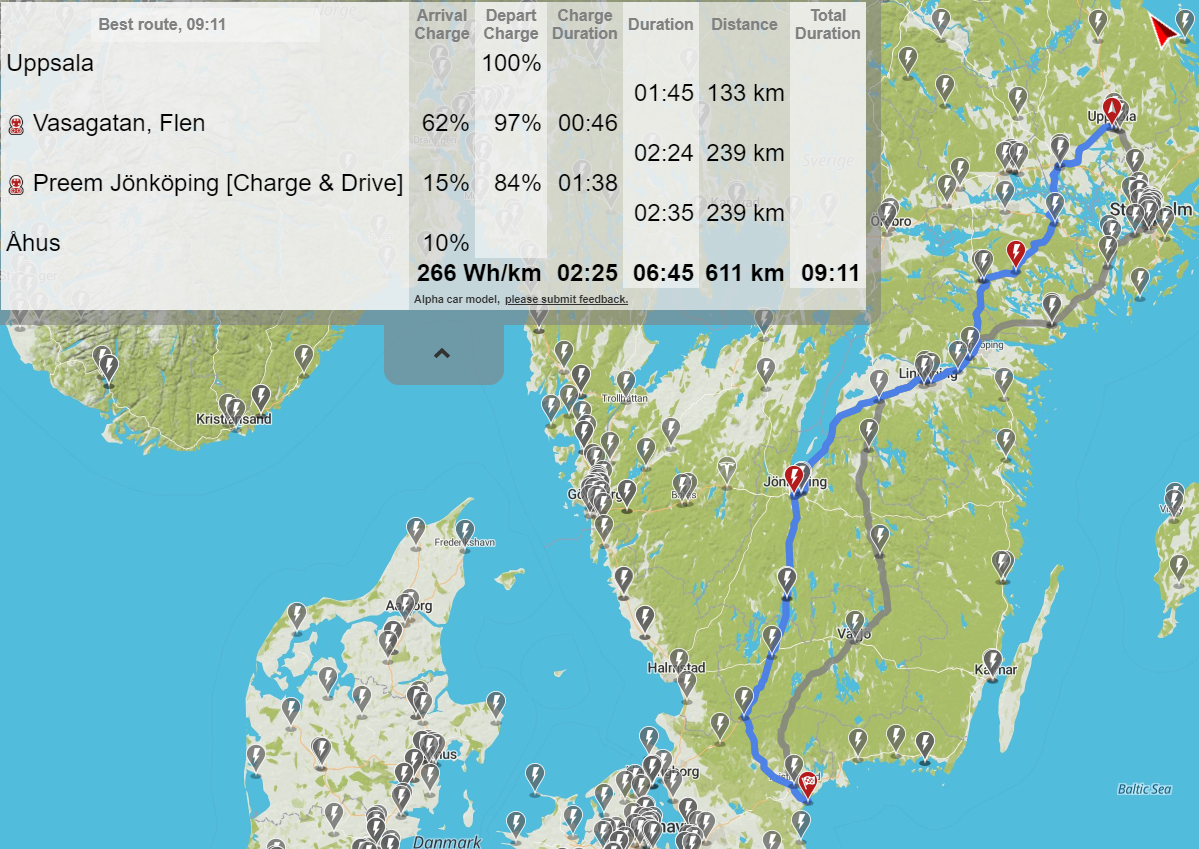Click the 01:38 charge duration at Jönköping
Image resolution: width=1199 pixels, height=849 pixels.
coord(588,184)
